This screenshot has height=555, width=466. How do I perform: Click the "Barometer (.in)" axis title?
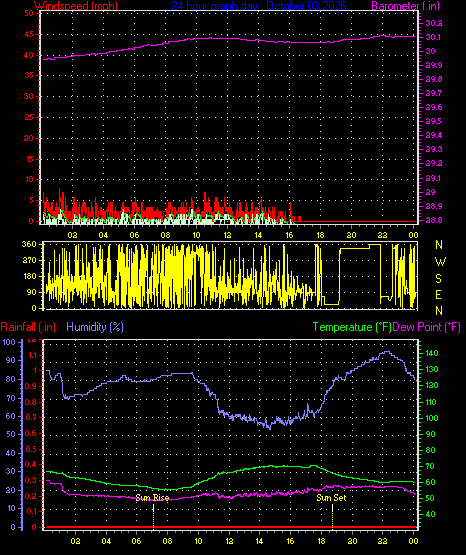pos(405,5)
